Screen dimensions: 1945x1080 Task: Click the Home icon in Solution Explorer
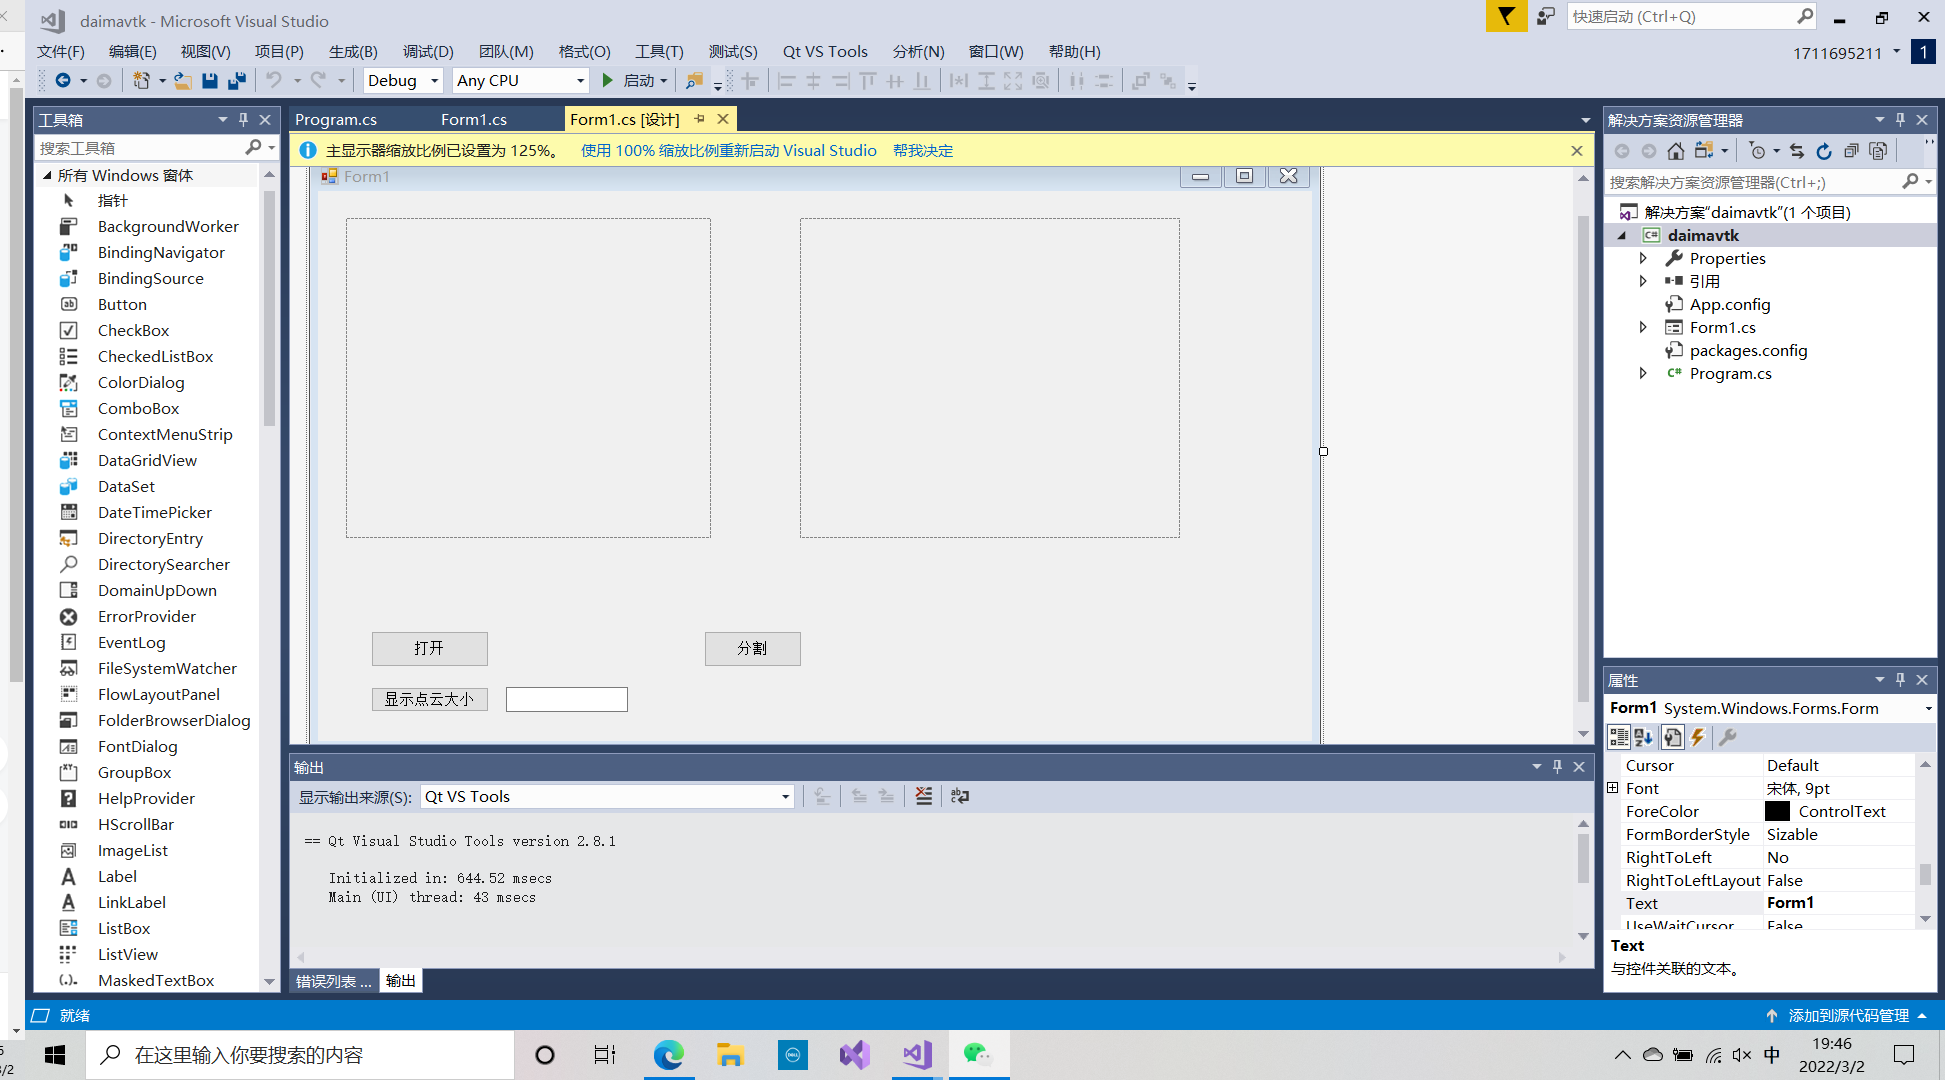coord(1675,151)
